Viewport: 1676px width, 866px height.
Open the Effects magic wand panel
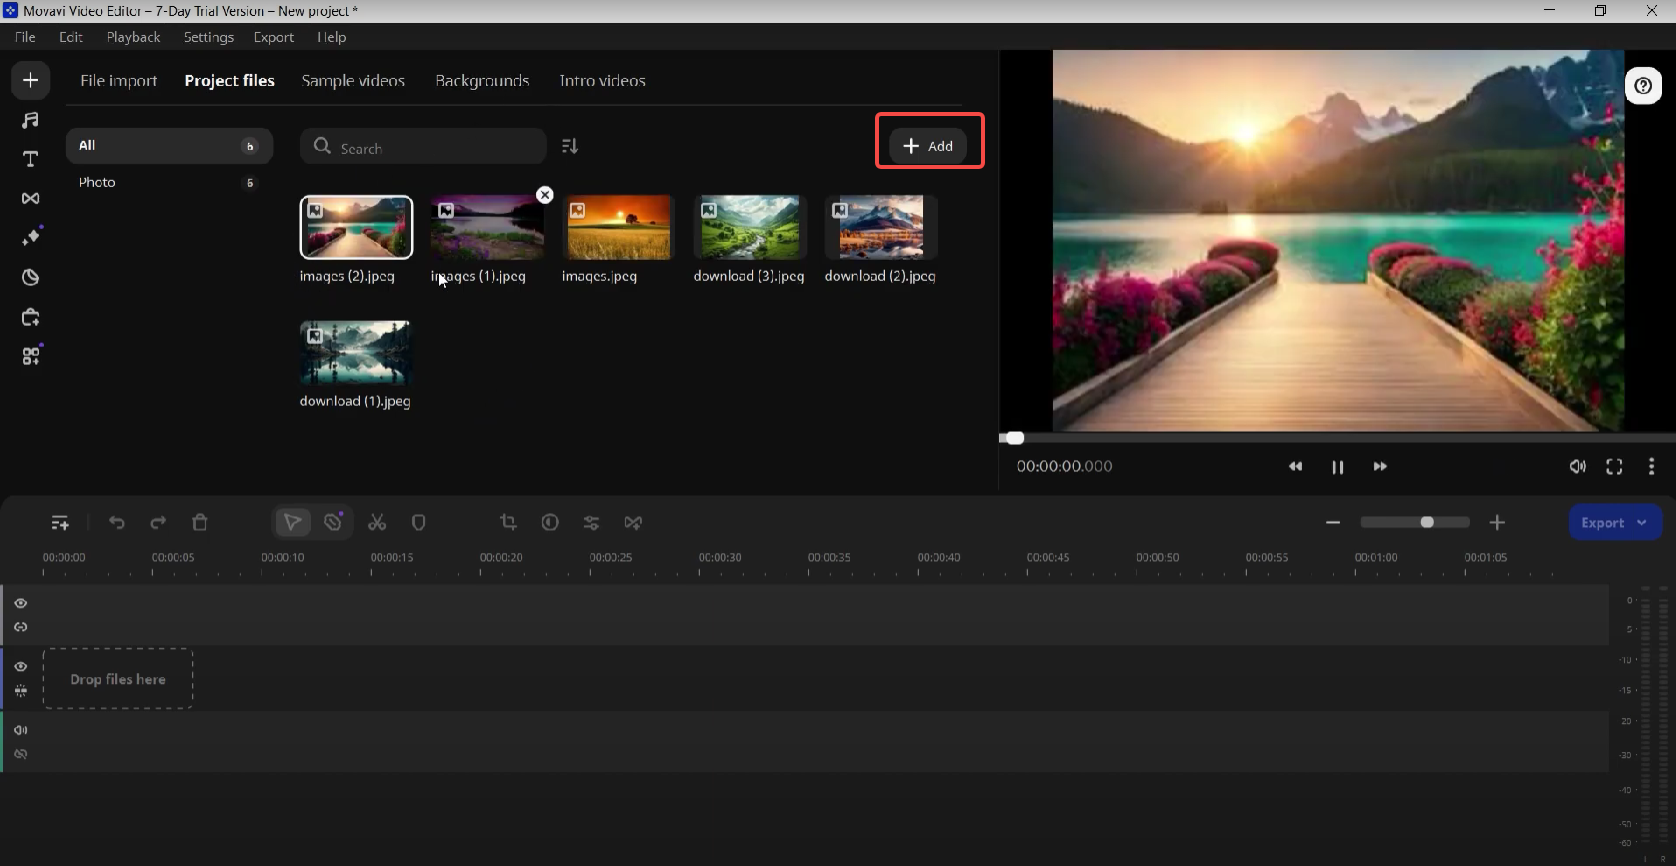[31, 237]
